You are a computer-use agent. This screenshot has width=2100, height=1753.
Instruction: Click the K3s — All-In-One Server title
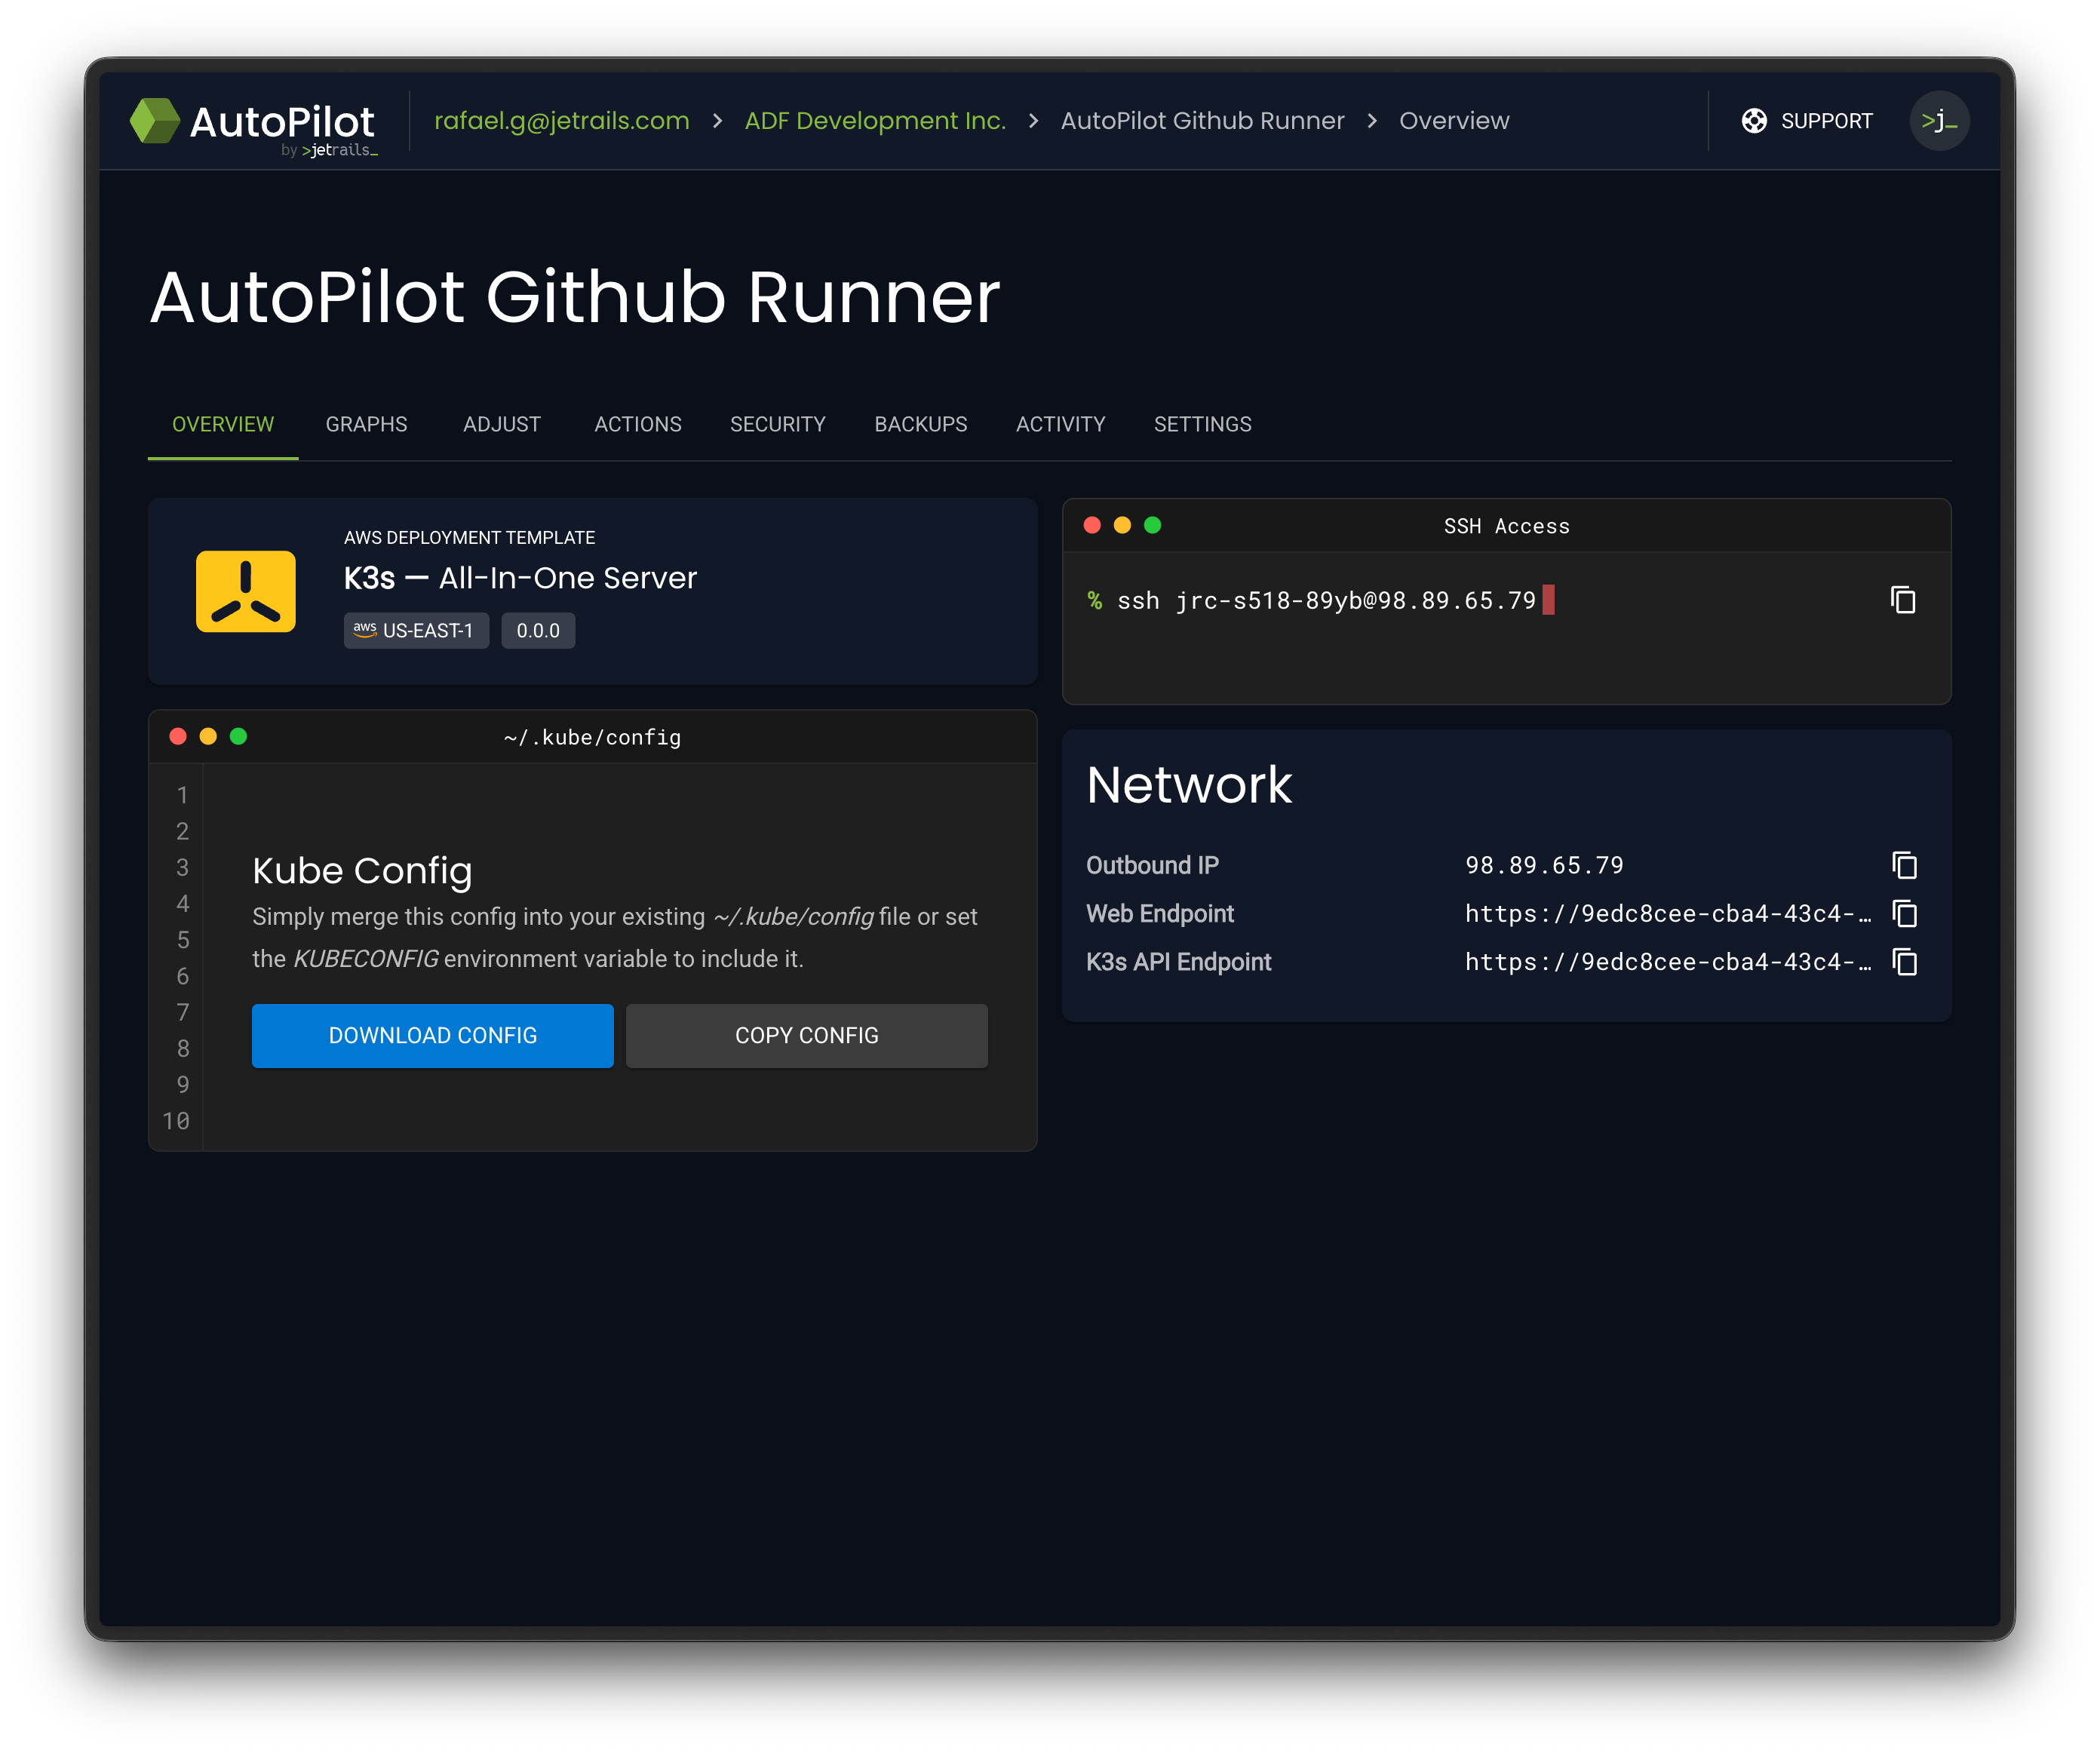(520, 578)
